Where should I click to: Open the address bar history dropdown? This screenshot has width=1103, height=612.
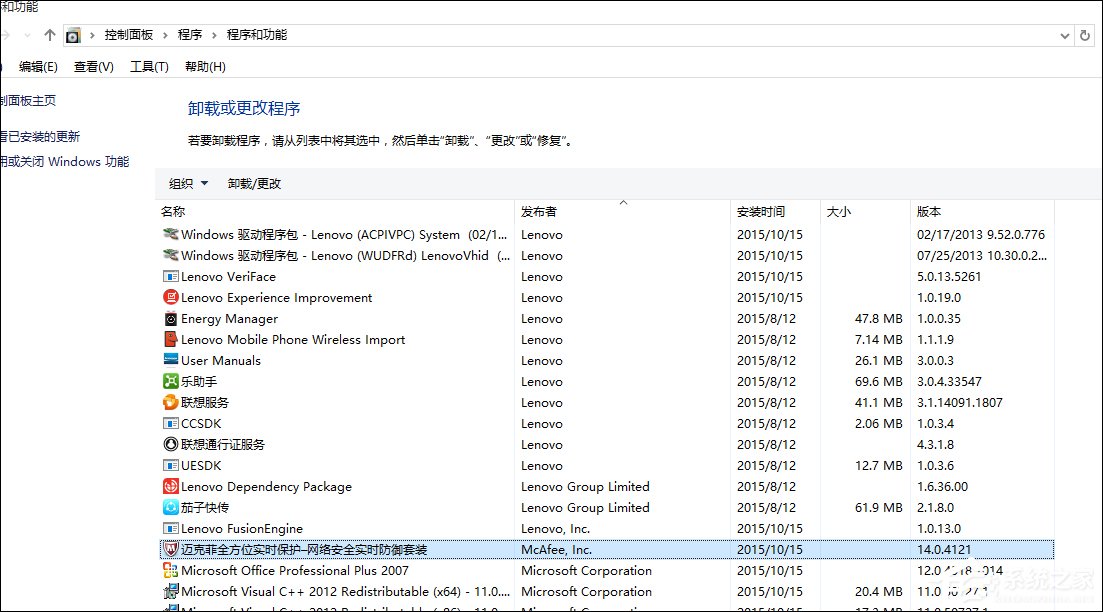point(1066,33)
